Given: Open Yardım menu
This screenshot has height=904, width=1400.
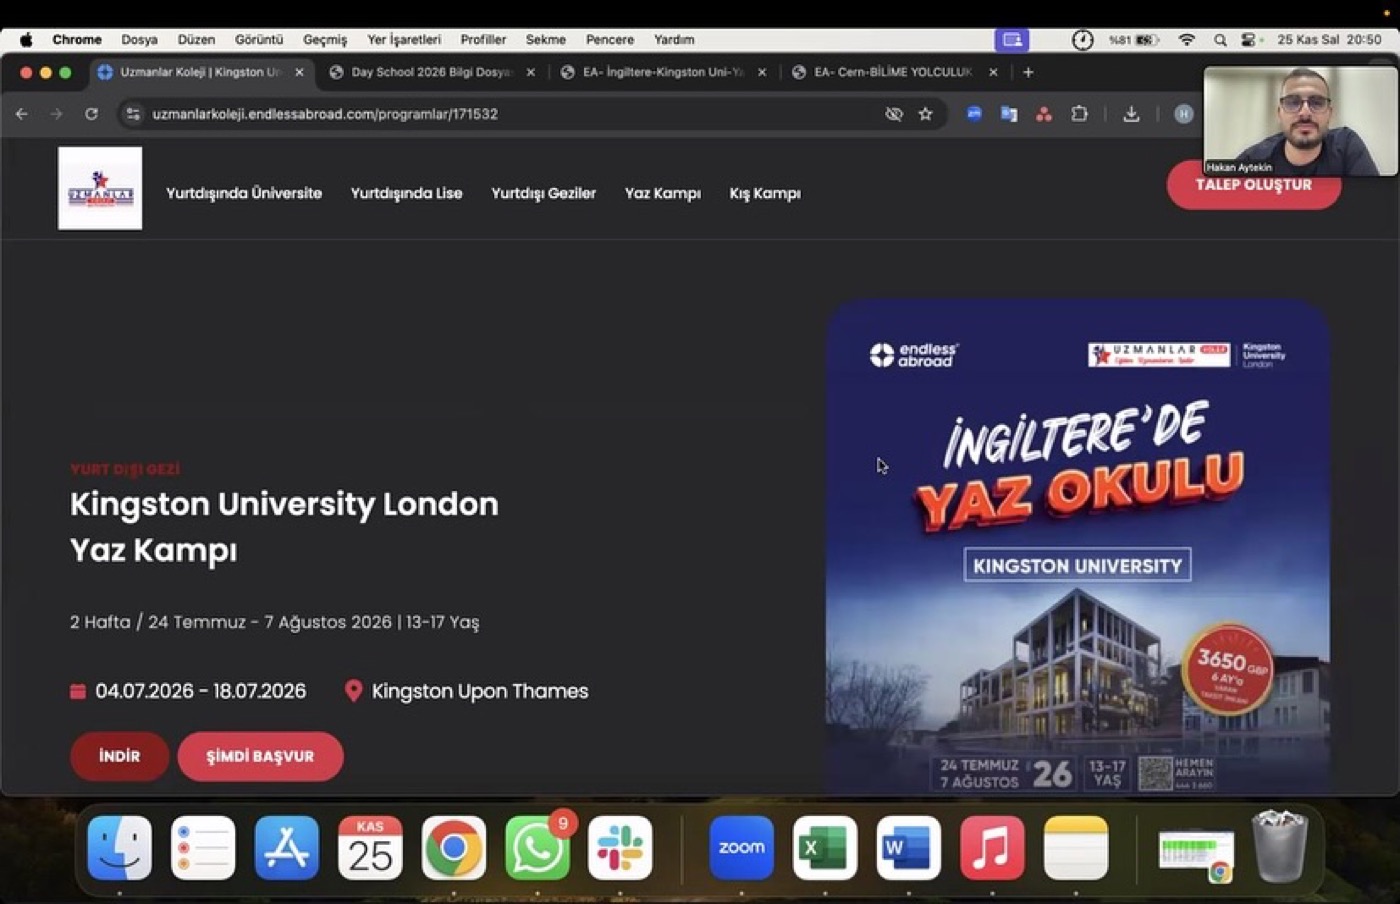Looking at the screenshot, I should pos(674,40).
